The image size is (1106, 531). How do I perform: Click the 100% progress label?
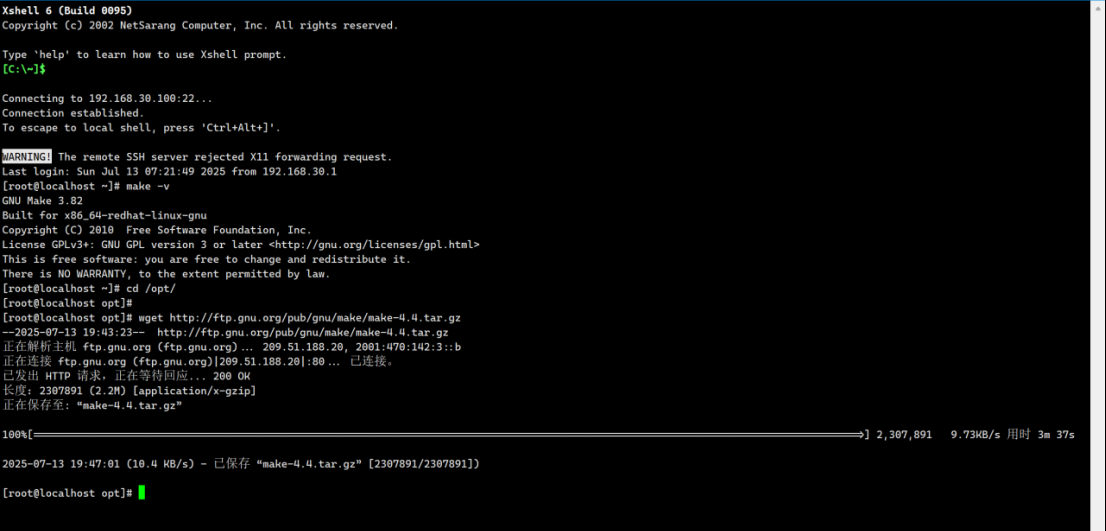[14, 434]
